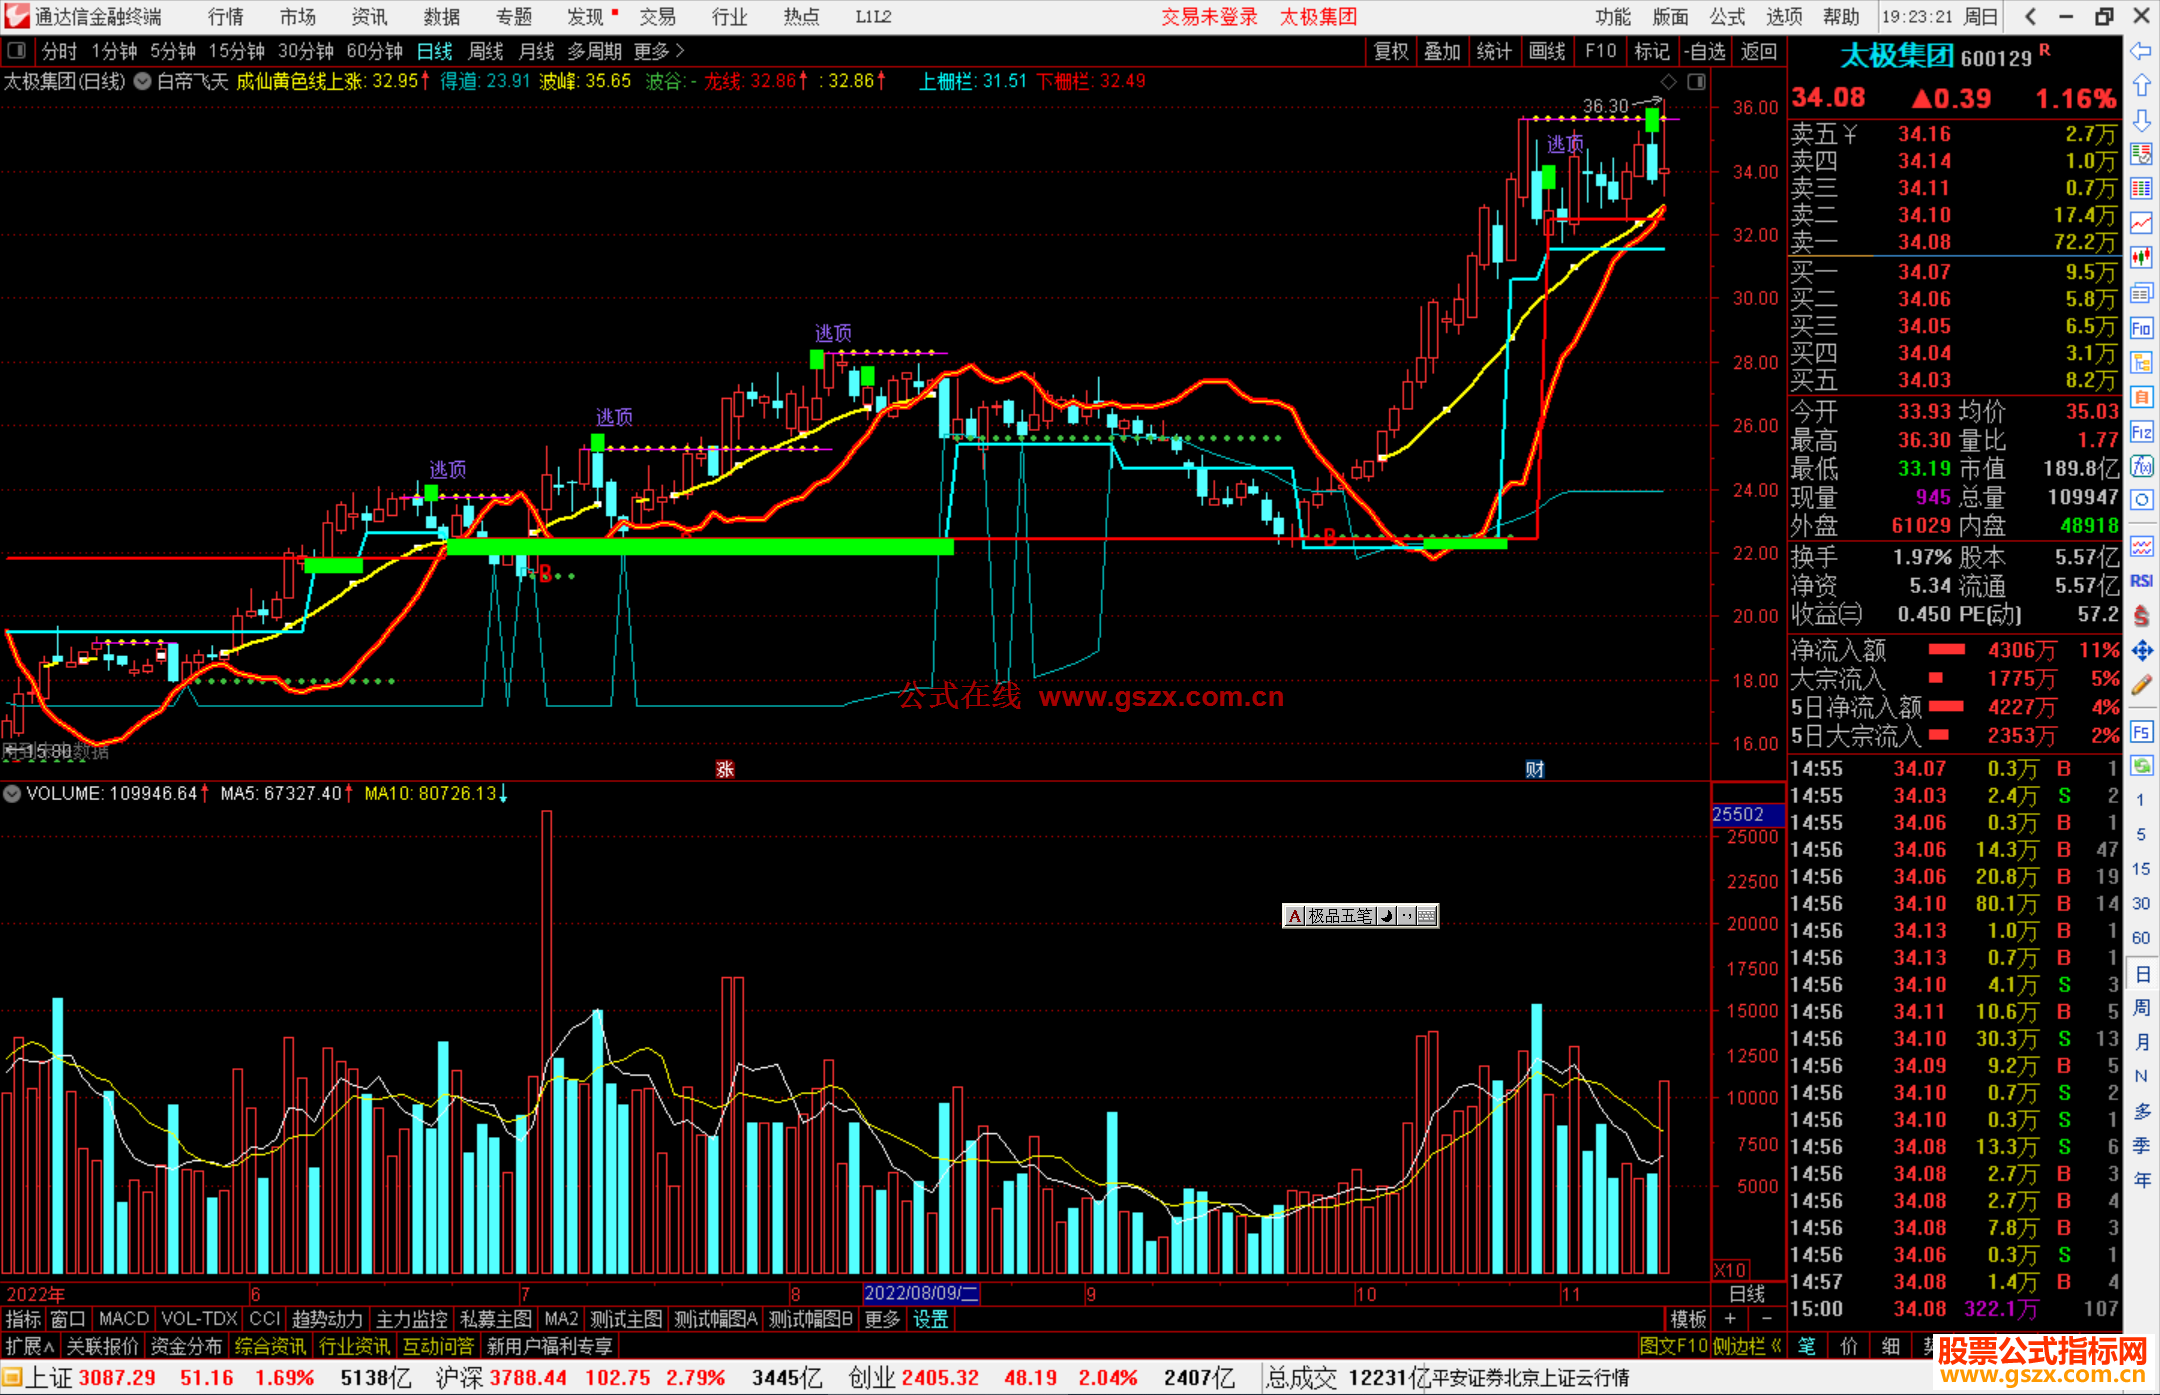Click the candlestick chart sidebar icon
Image resolution: width=2160 pixels, height=1395 pixels.
[2141, 257]
